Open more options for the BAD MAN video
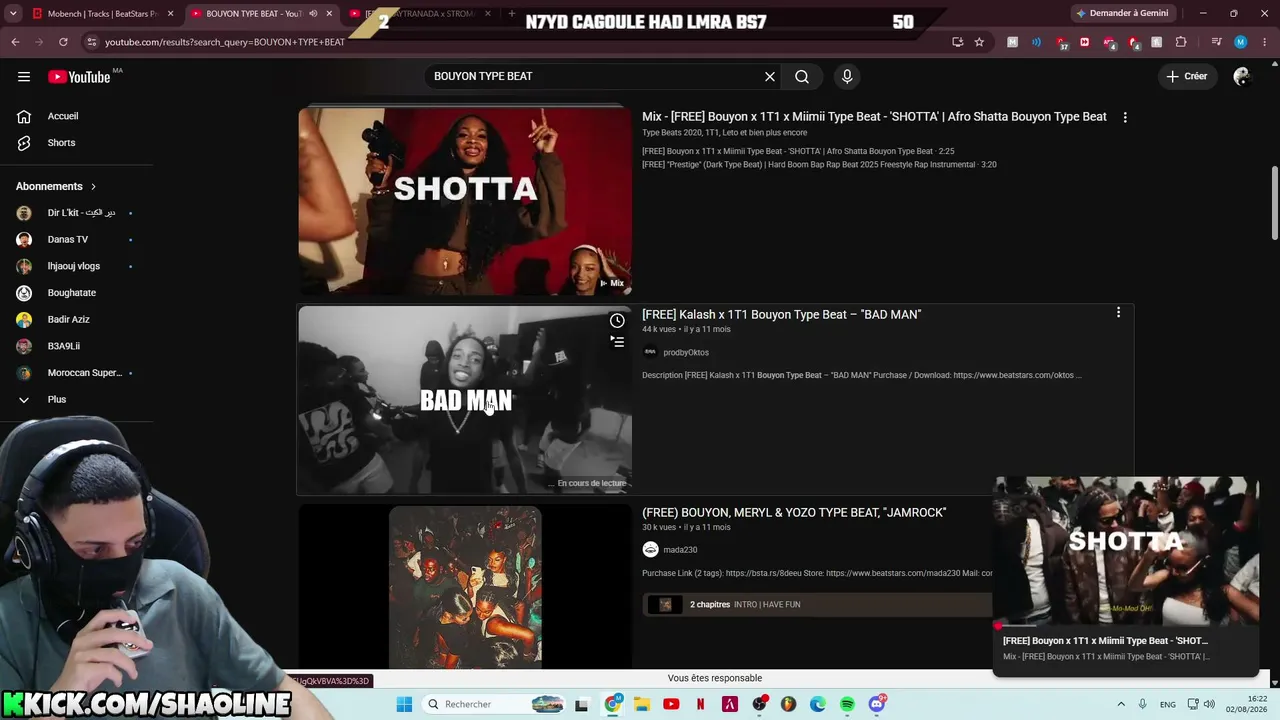 pyautogui.click(x=1118, y=313)
